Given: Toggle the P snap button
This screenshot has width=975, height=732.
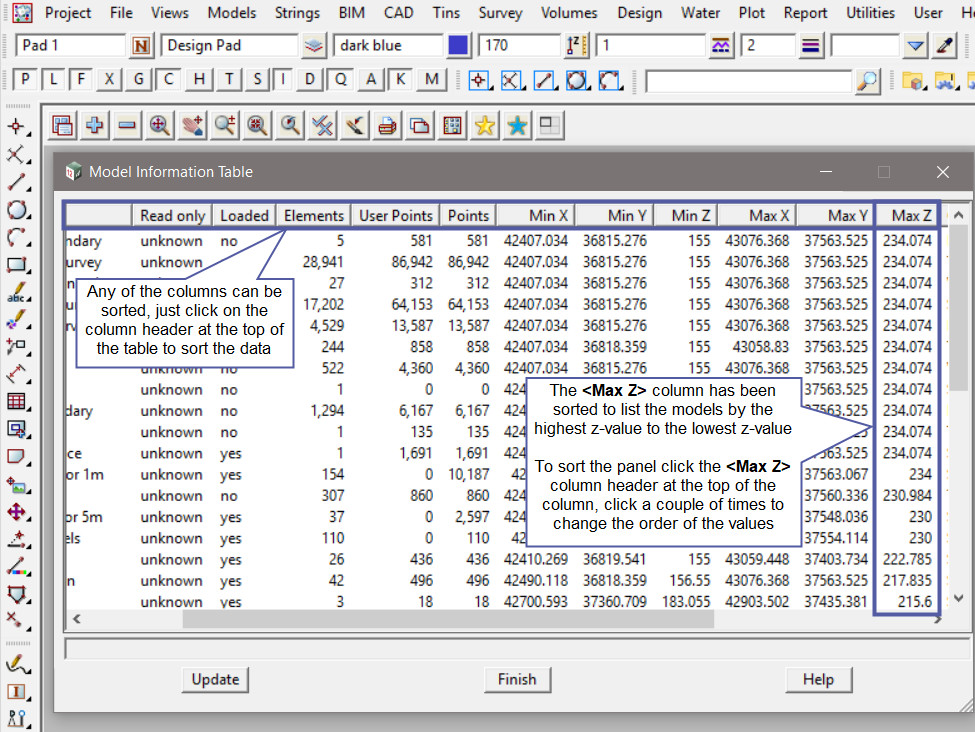Looking at the screenshot, I should [25, 80].
